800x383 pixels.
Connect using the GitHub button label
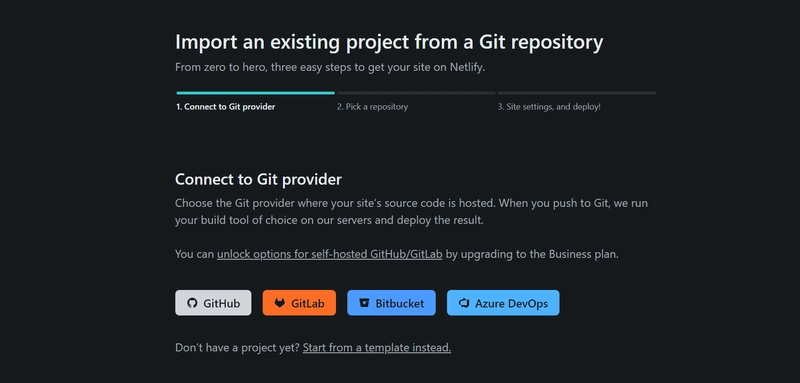point(221,303)
